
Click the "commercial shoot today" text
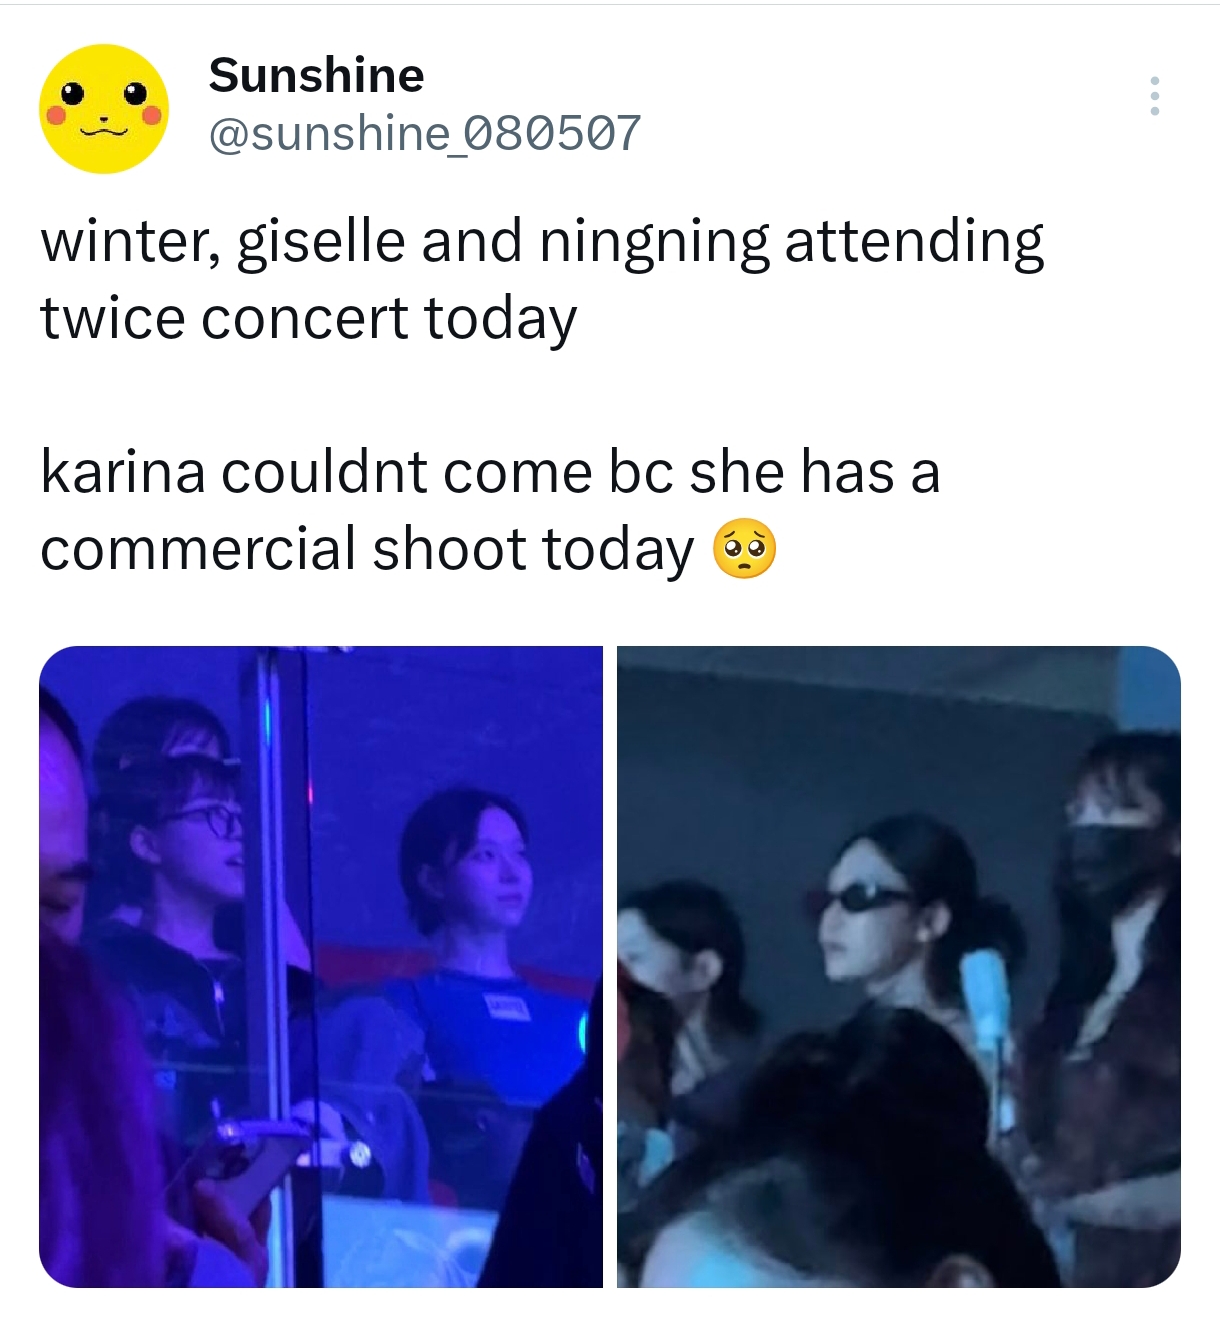pos(367,550)
